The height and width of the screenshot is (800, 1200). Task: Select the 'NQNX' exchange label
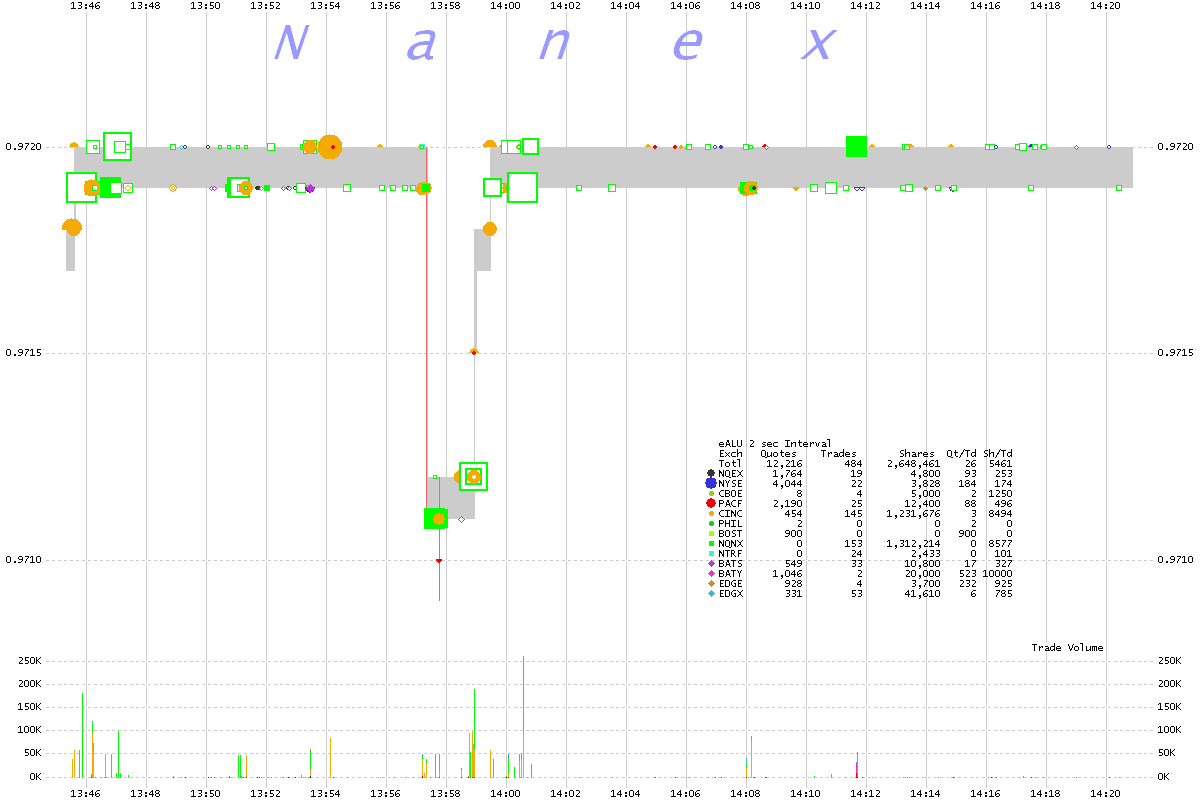coord(730,543)
